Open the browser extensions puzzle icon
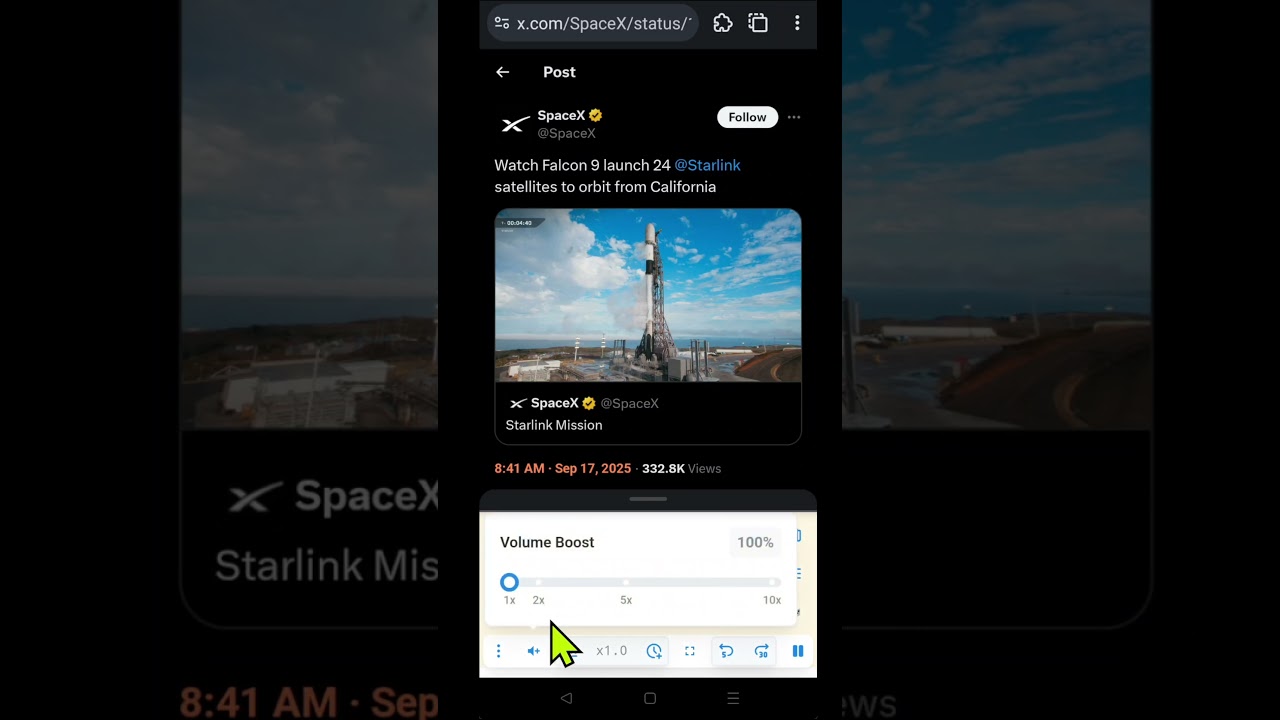The width and height of the screenshot is (1280, 720). click(723, 23)
